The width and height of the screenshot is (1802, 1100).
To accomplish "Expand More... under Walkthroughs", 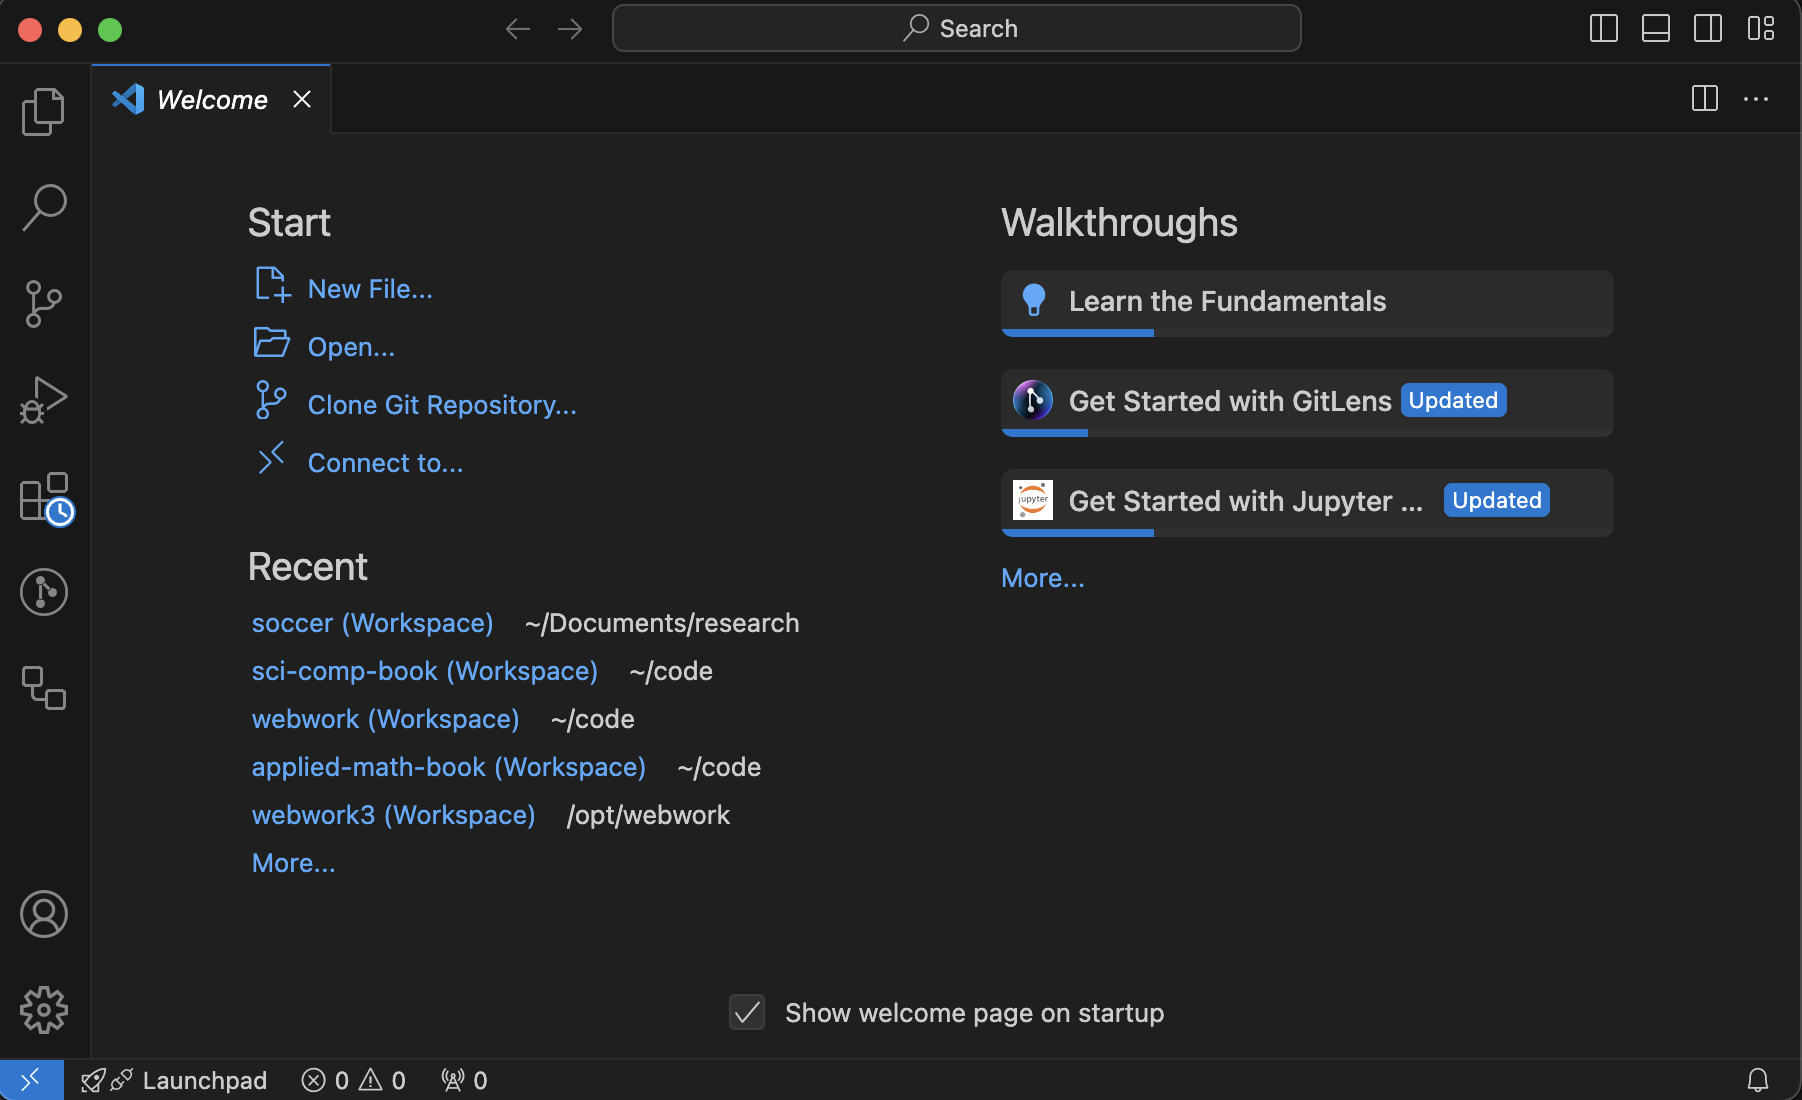I will [1042, 578].
